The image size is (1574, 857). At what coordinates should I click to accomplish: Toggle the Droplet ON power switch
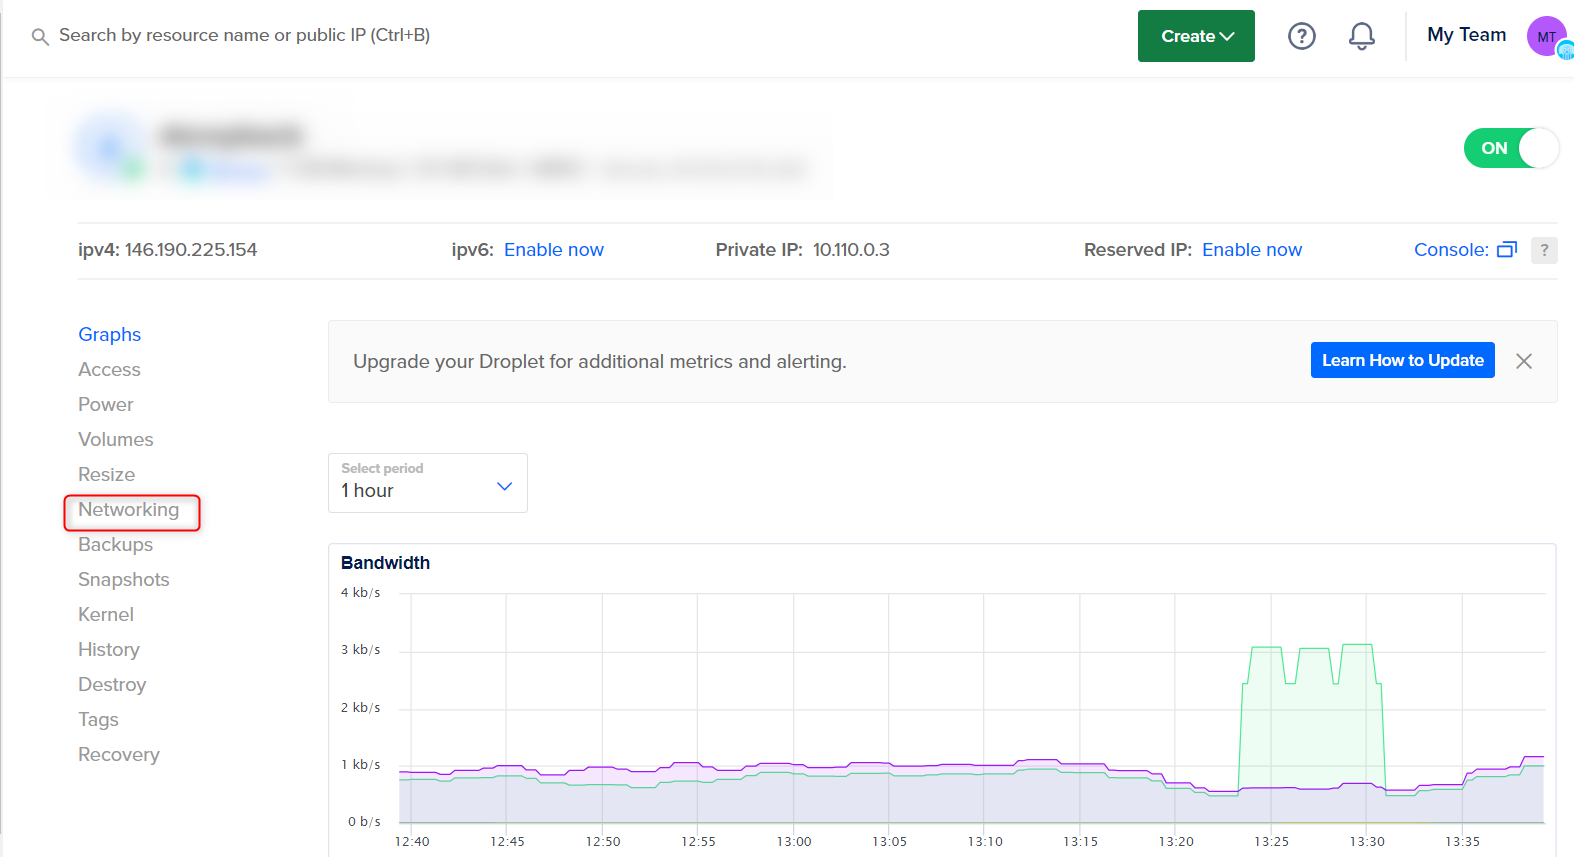tap(1510, 148)
